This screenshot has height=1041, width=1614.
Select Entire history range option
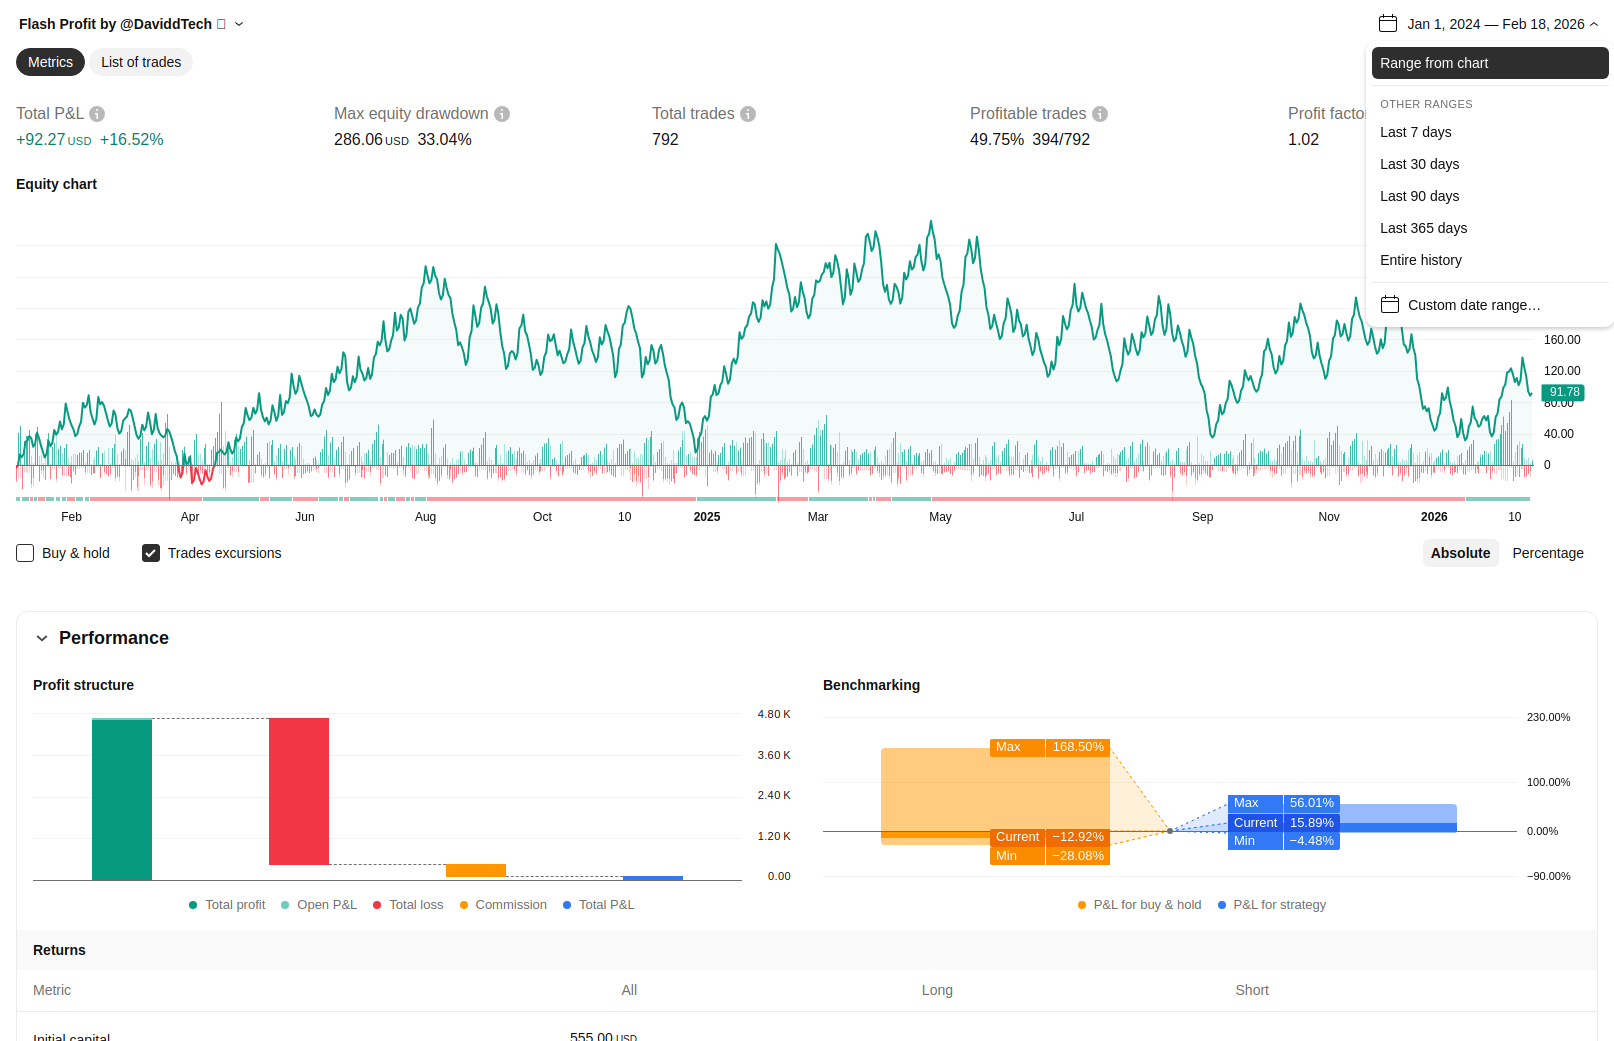coord(1420,260)
